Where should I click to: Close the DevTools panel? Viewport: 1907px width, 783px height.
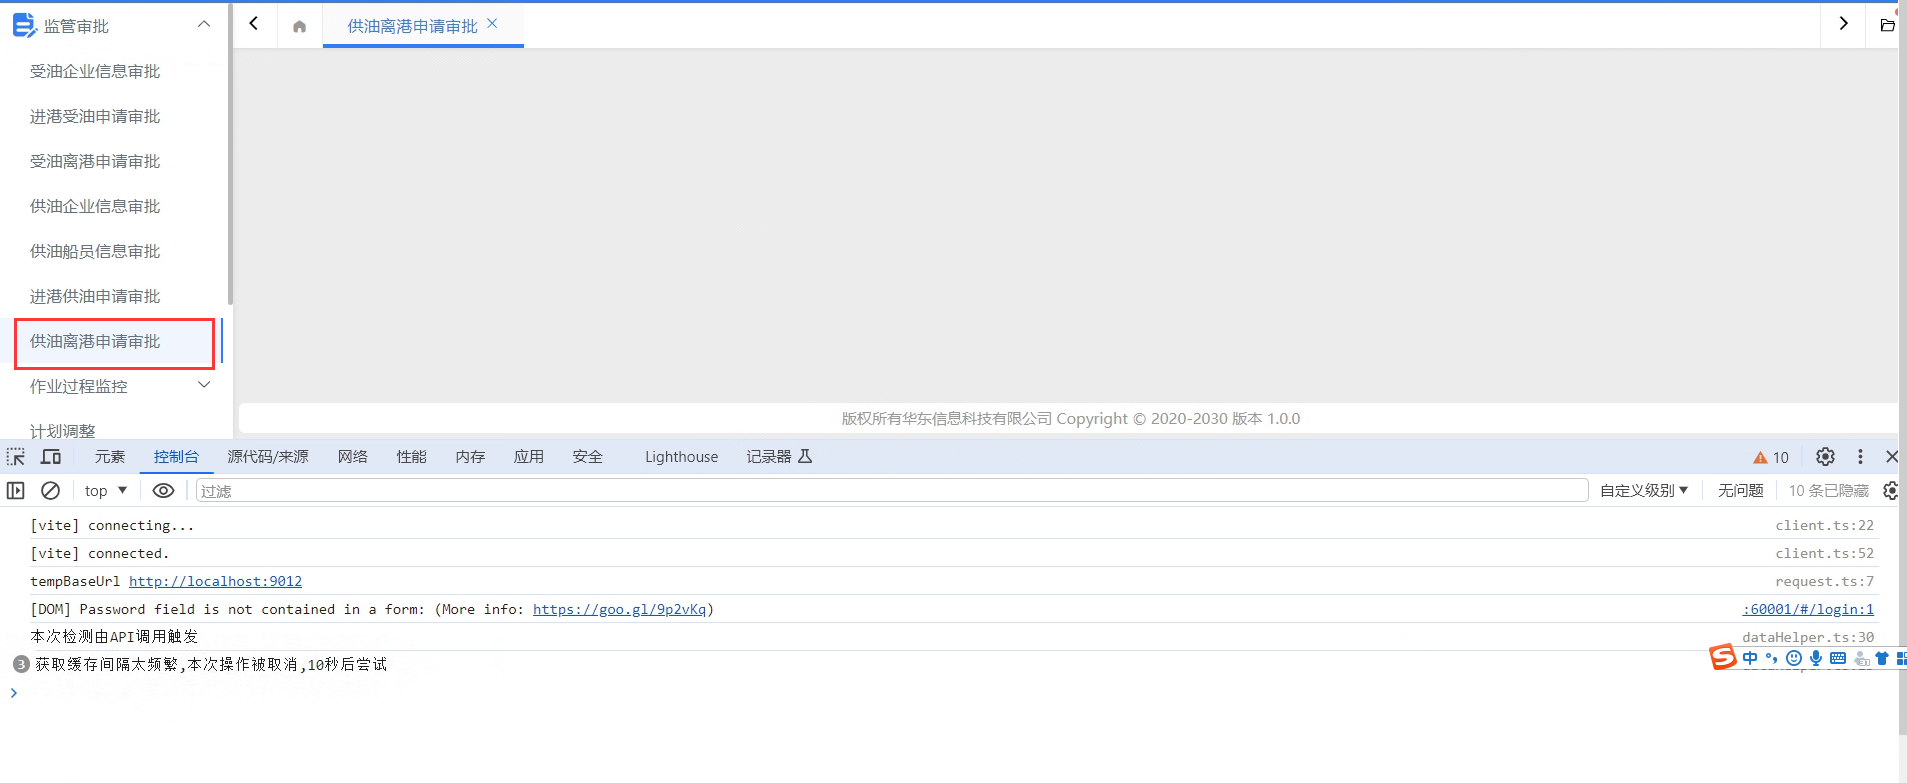(x=1892, y=457)
